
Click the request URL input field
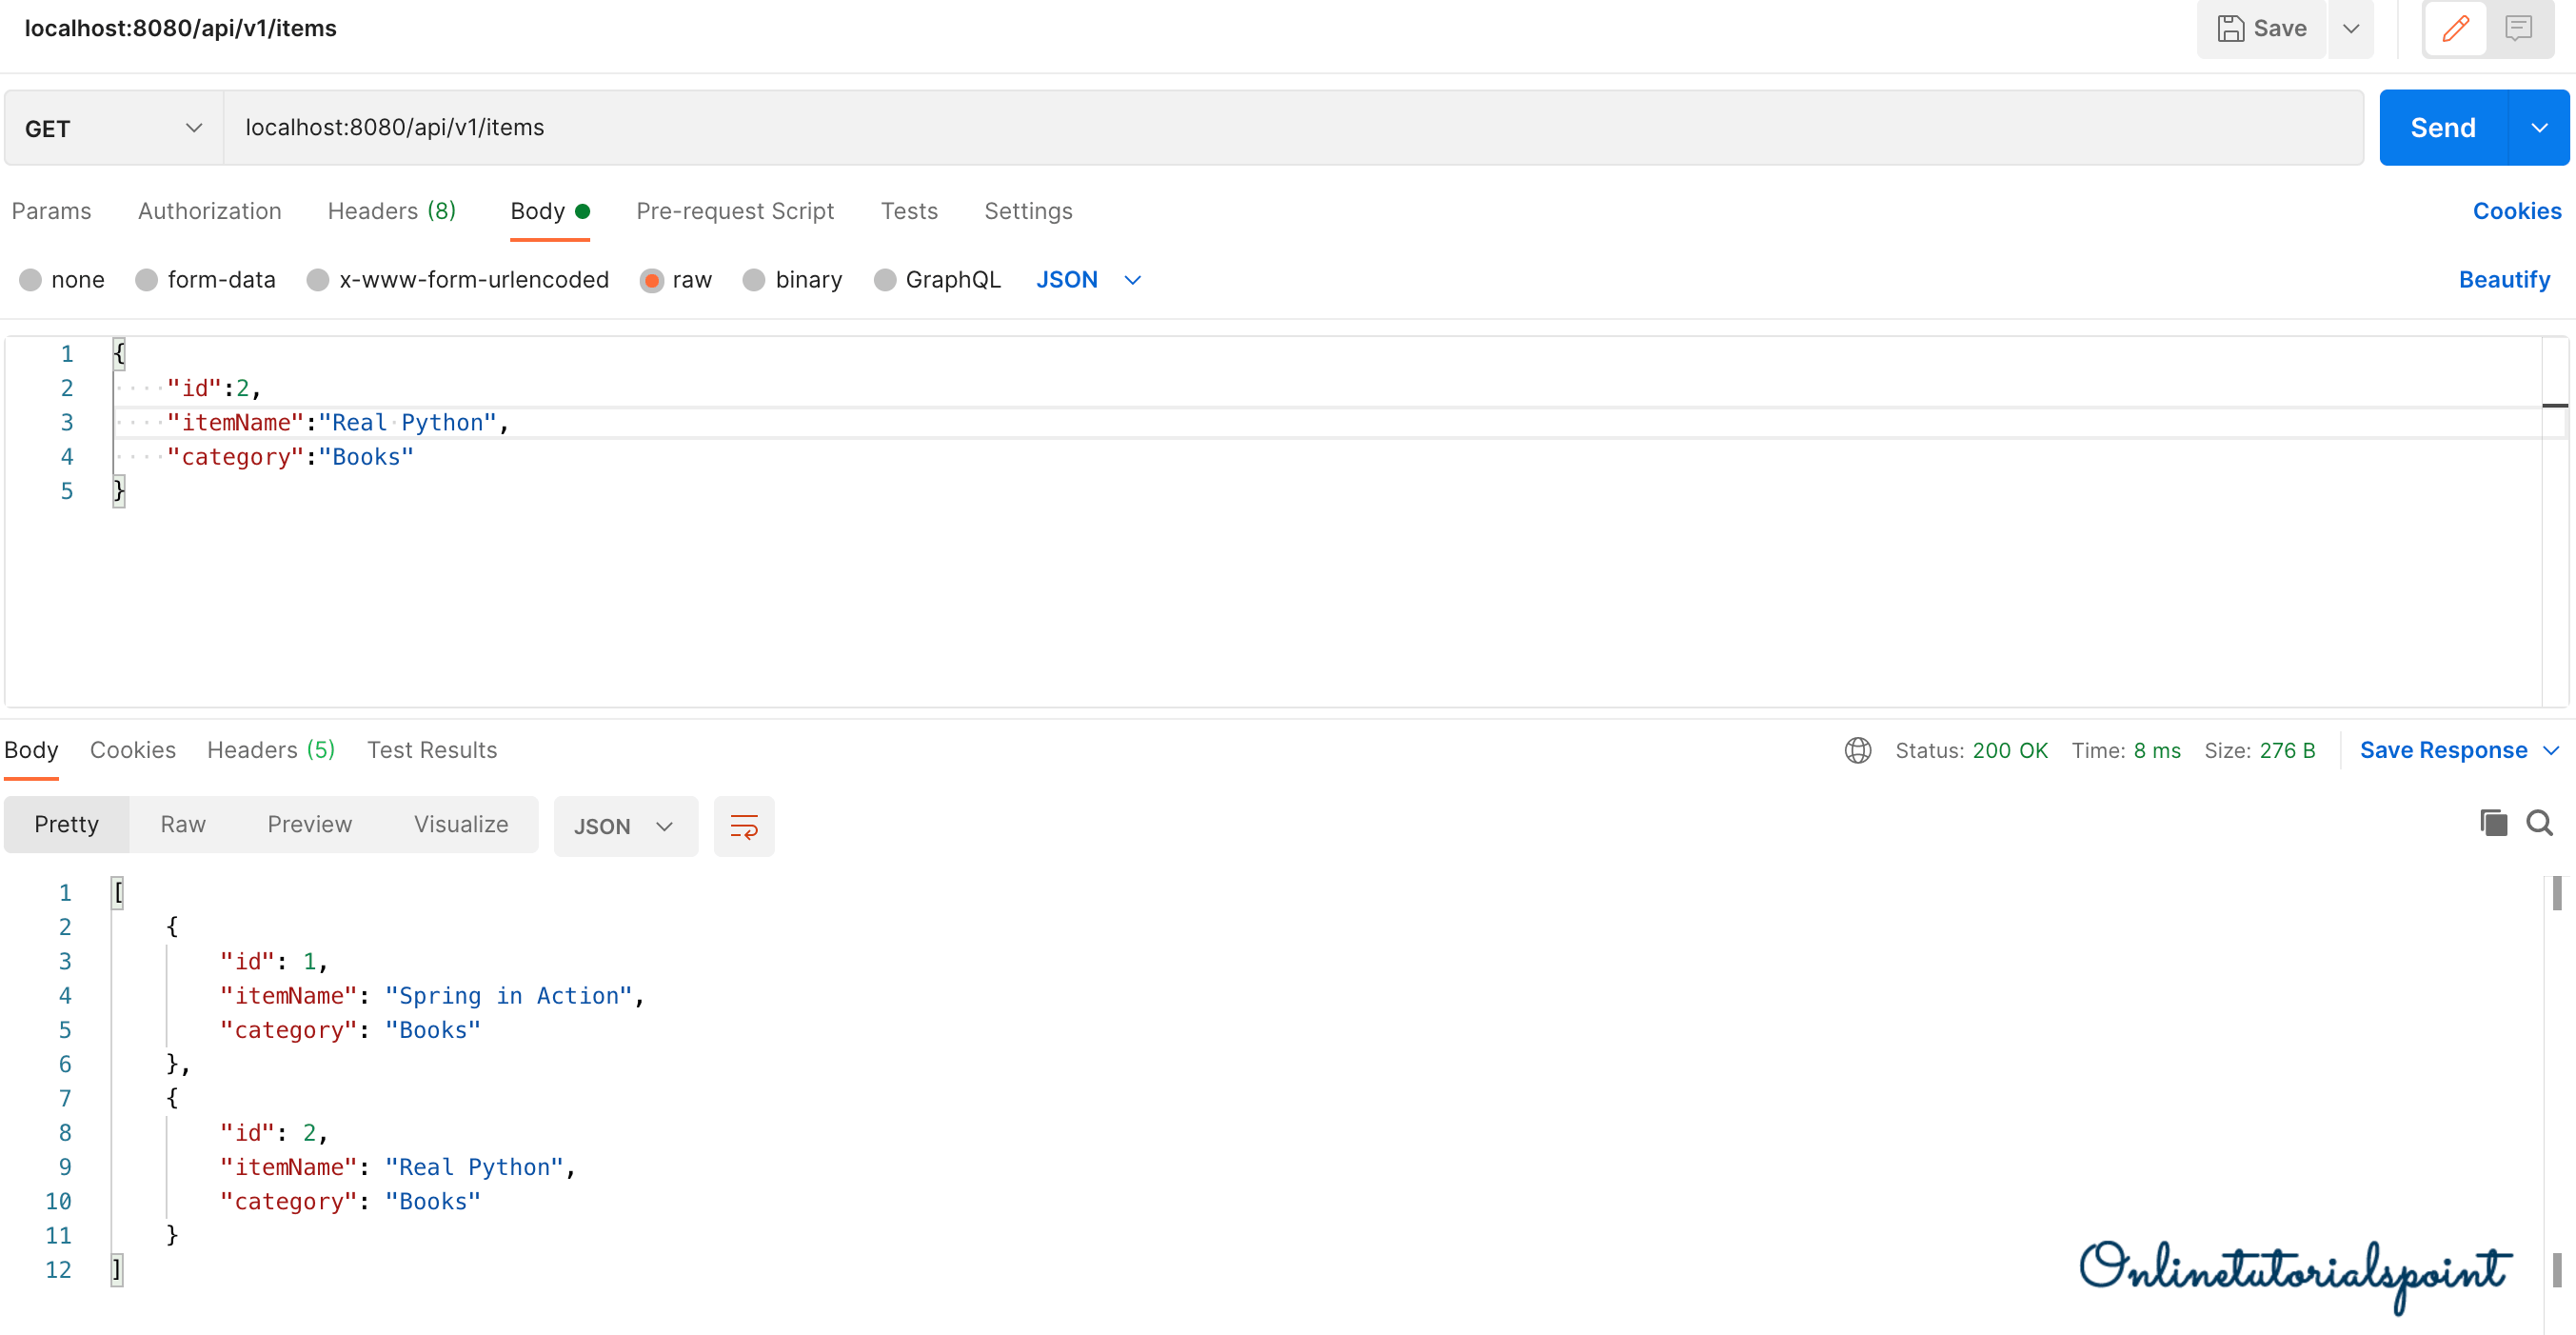coord(1290,128)
